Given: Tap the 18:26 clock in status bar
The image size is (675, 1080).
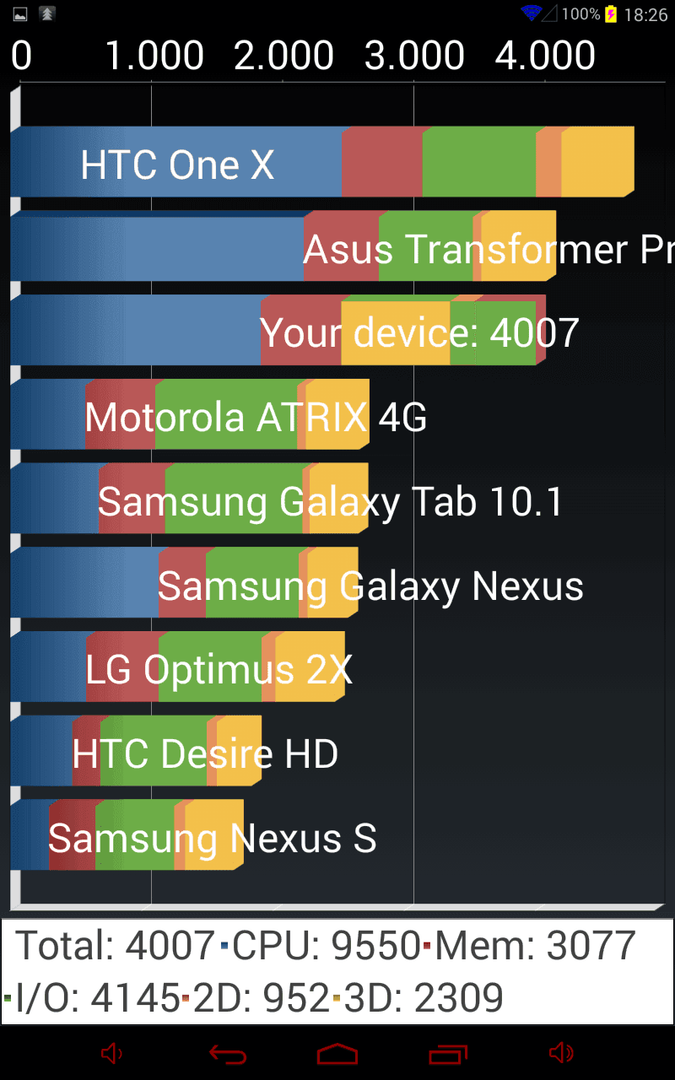Looking at the screenshot, I should pyautogui.click(x=645, y=14).
